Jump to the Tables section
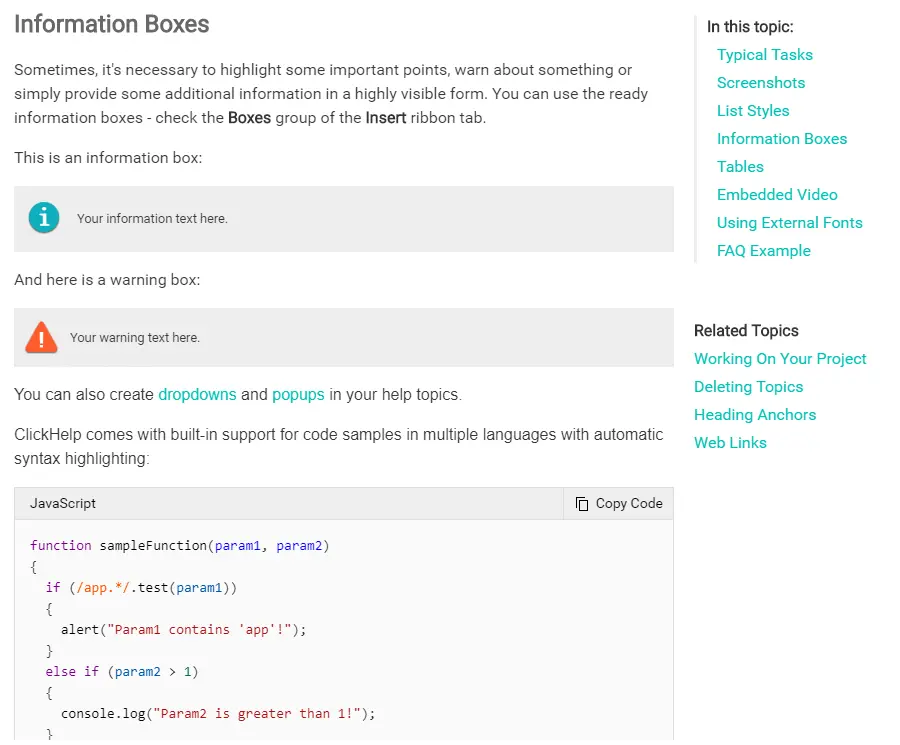Image resolution: width=900 pixels, height=745 pixels. (x=739, y=167)
